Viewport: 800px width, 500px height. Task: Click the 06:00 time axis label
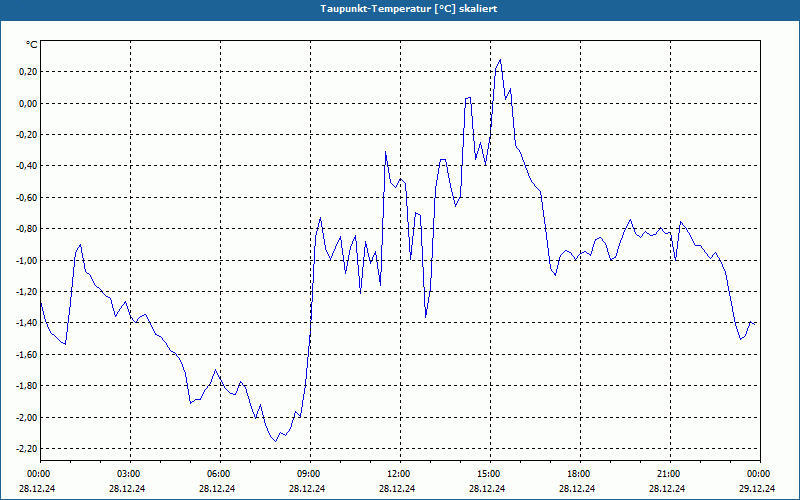(220, 474)
